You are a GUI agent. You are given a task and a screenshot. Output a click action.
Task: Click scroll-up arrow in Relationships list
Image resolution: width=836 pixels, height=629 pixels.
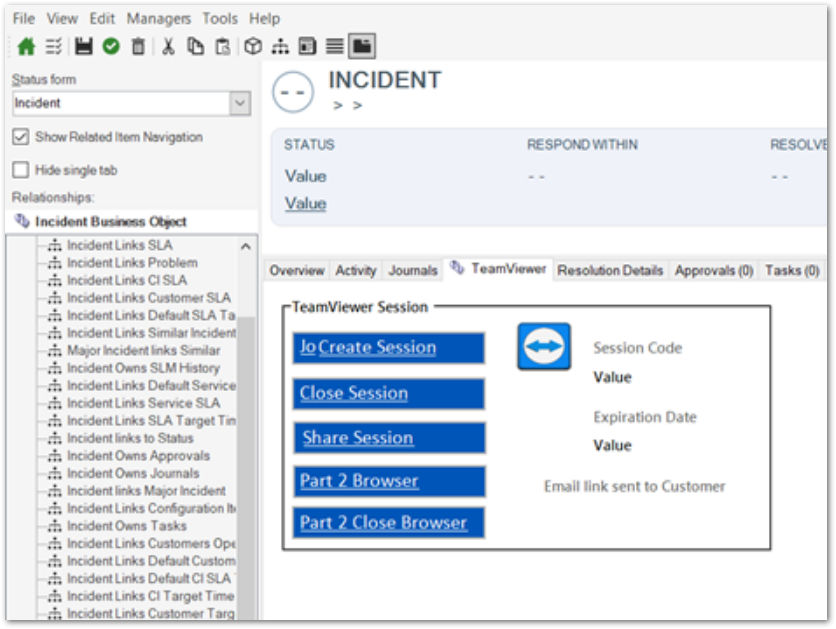pyautogui.click(x=246, y=246)
